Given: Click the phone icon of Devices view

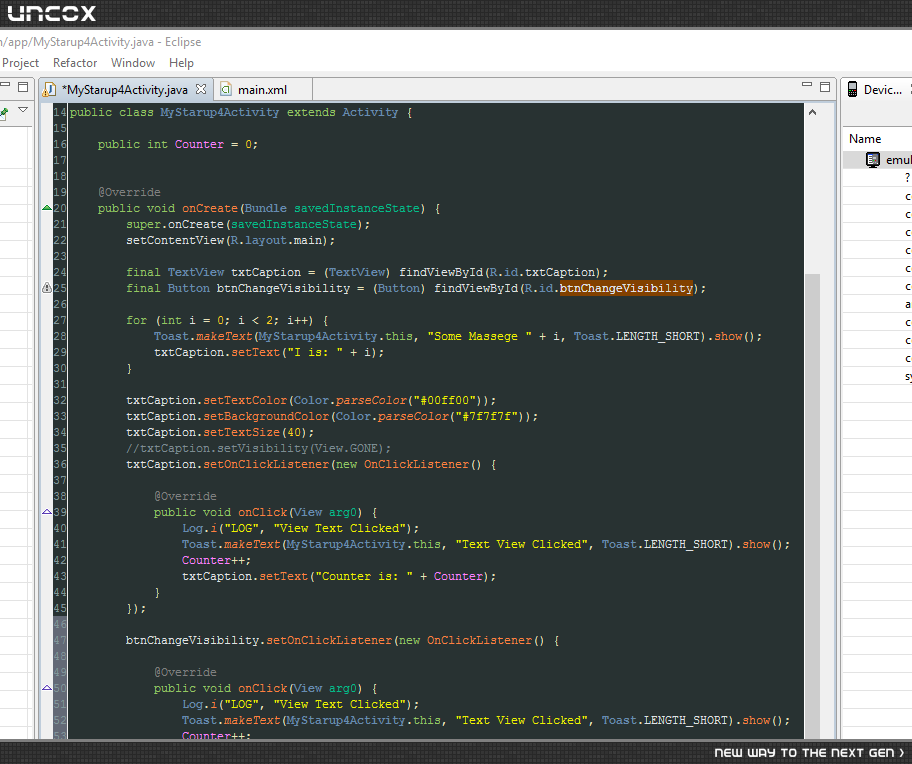Looking at the screenshot, I should (852, 89).
